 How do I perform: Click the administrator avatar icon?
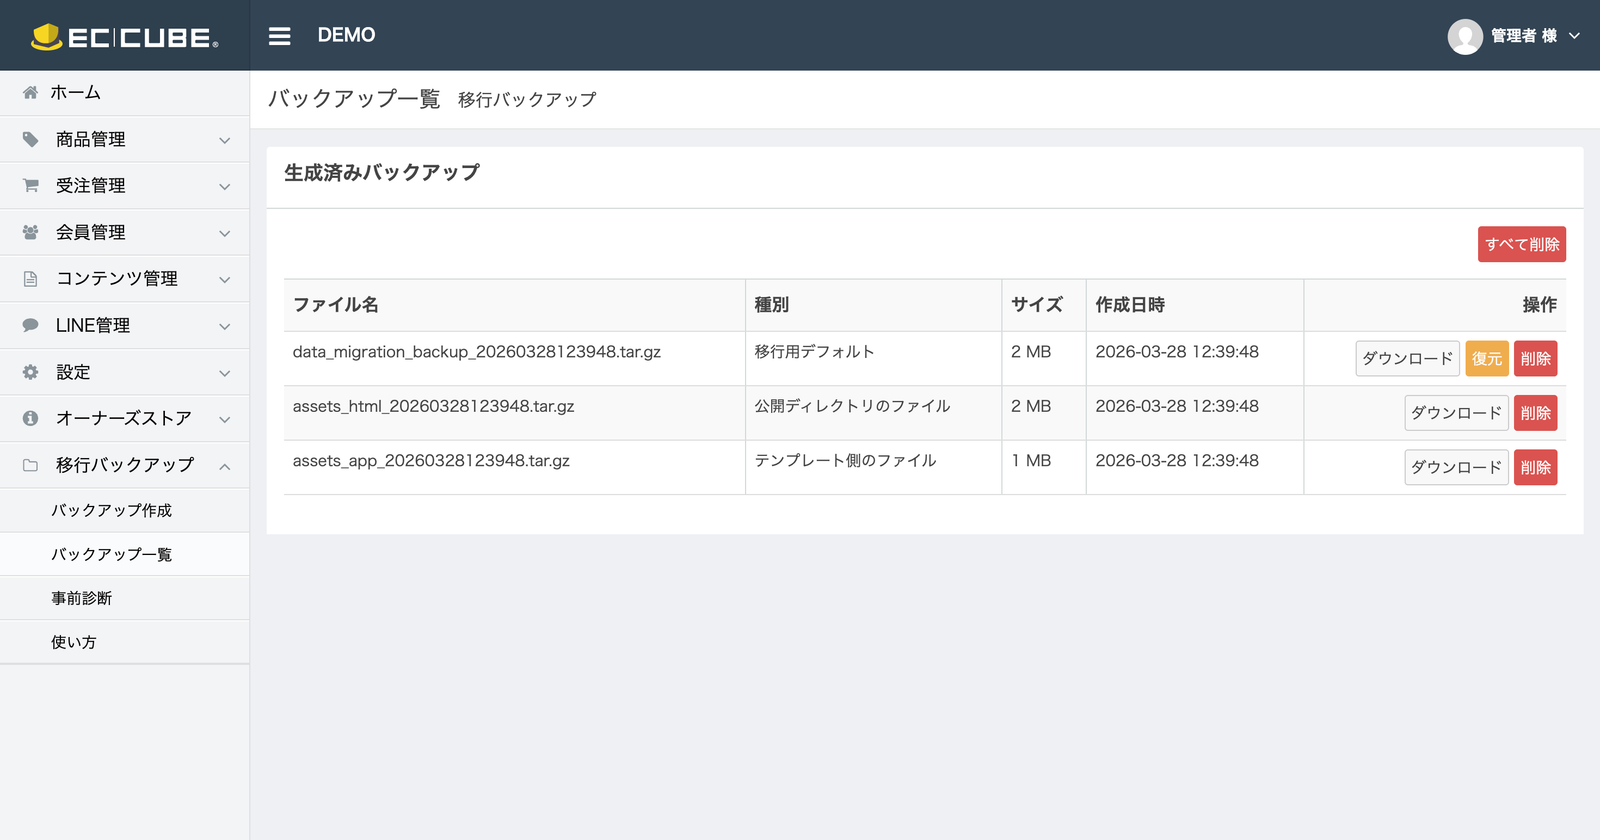[x=1465, y=36]
